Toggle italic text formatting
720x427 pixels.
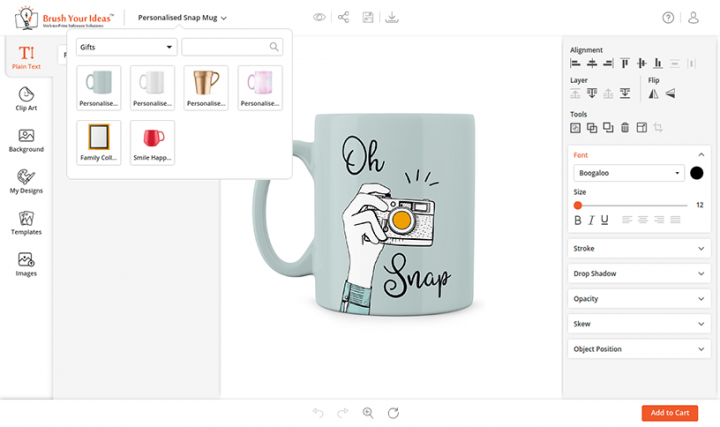pyautogui.click(x=591, y=220)
